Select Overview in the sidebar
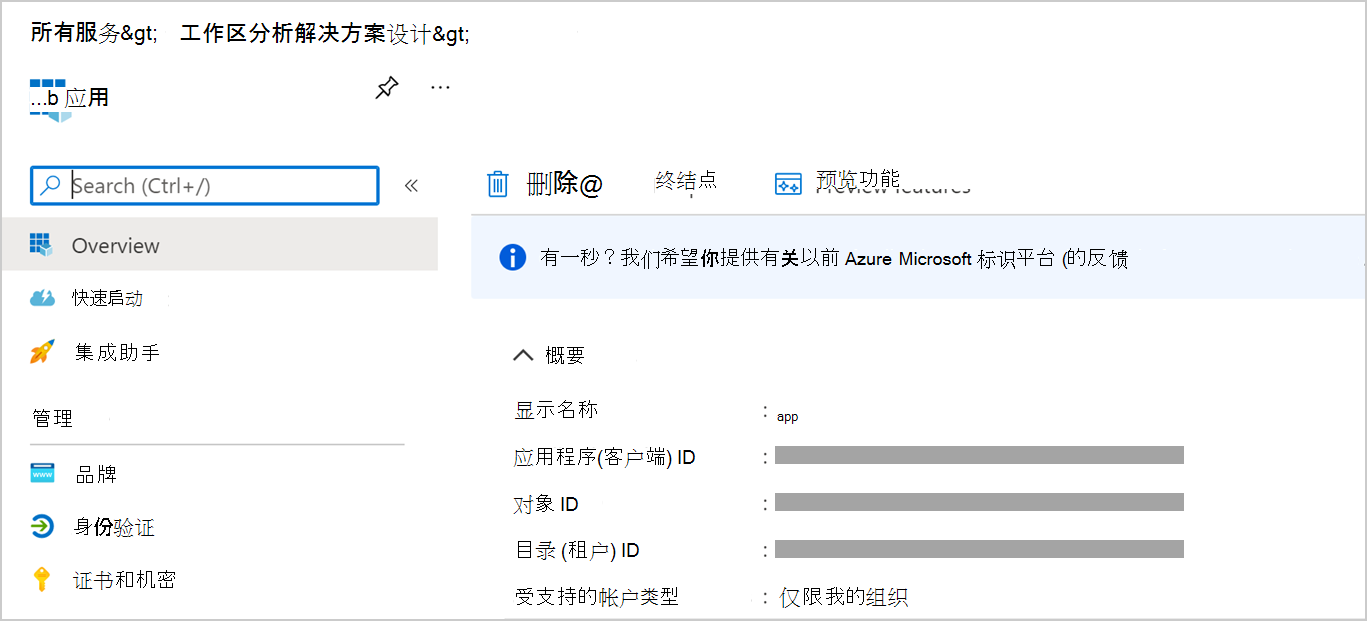This screenshot has width=1367, height=621. coord(219,245)
